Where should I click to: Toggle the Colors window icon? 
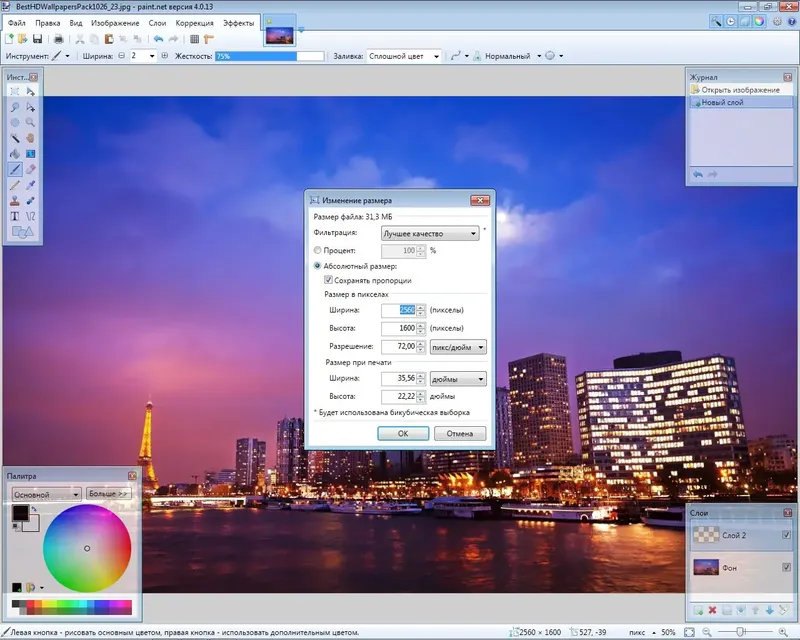[759, 21]
